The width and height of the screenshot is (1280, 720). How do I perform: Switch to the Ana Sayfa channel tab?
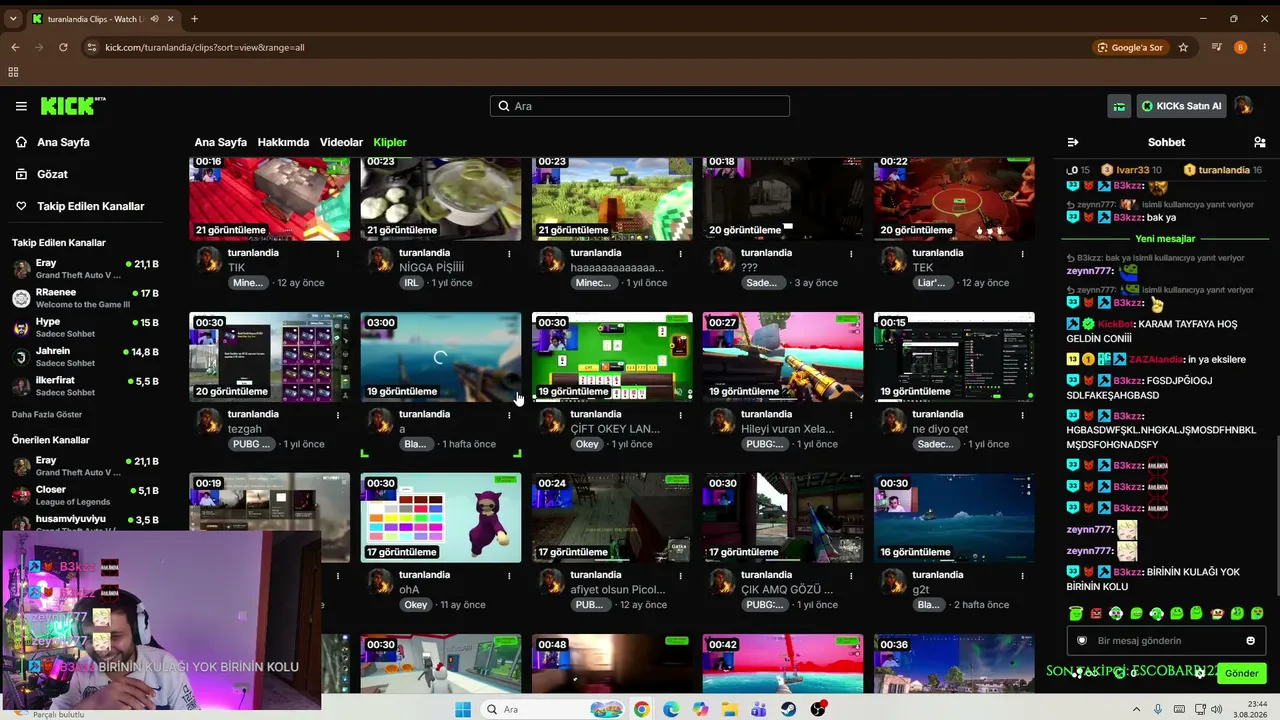tap(220, 142)
